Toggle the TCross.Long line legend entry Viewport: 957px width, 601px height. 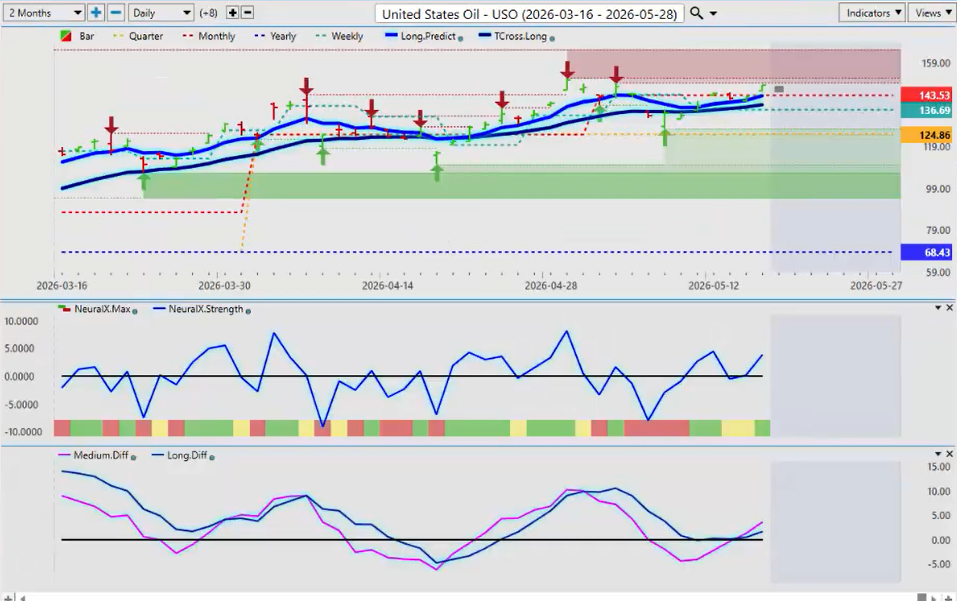point(513,37)
